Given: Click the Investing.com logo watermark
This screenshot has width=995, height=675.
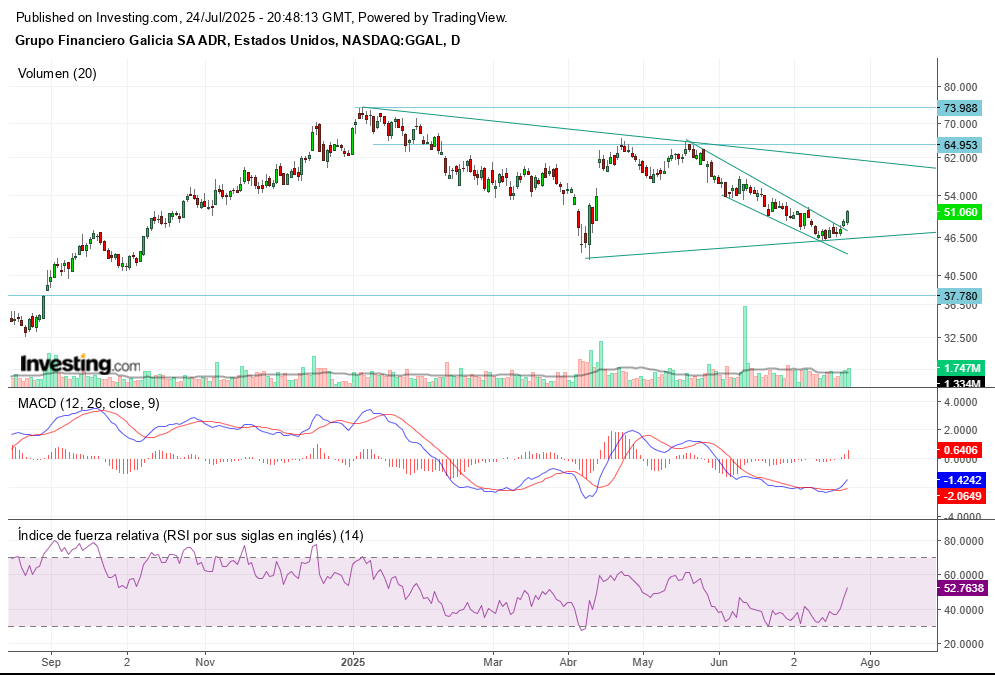Looking at the screenshot, I should coord(80,365).
